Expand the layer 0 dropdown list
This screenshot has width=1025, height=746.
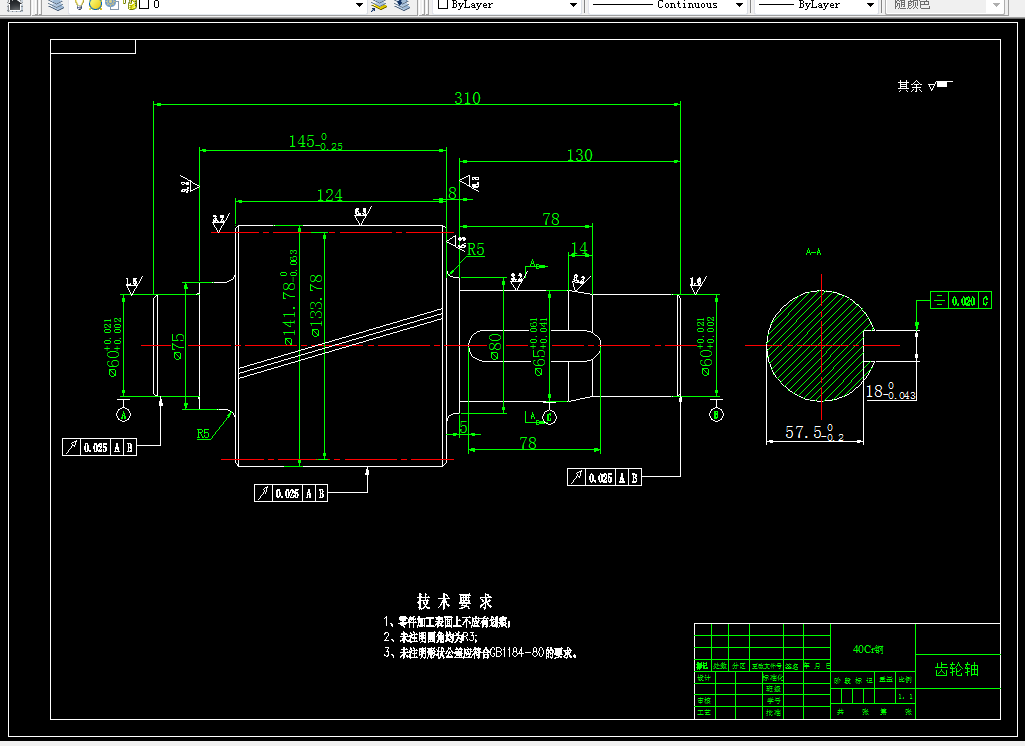point(359,5)
